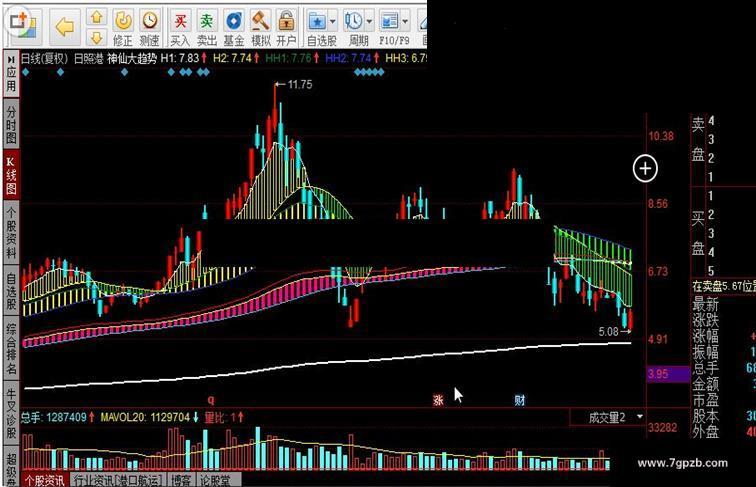Click the 涨 marker on the chart
The image size is (756, 487).
438,400
